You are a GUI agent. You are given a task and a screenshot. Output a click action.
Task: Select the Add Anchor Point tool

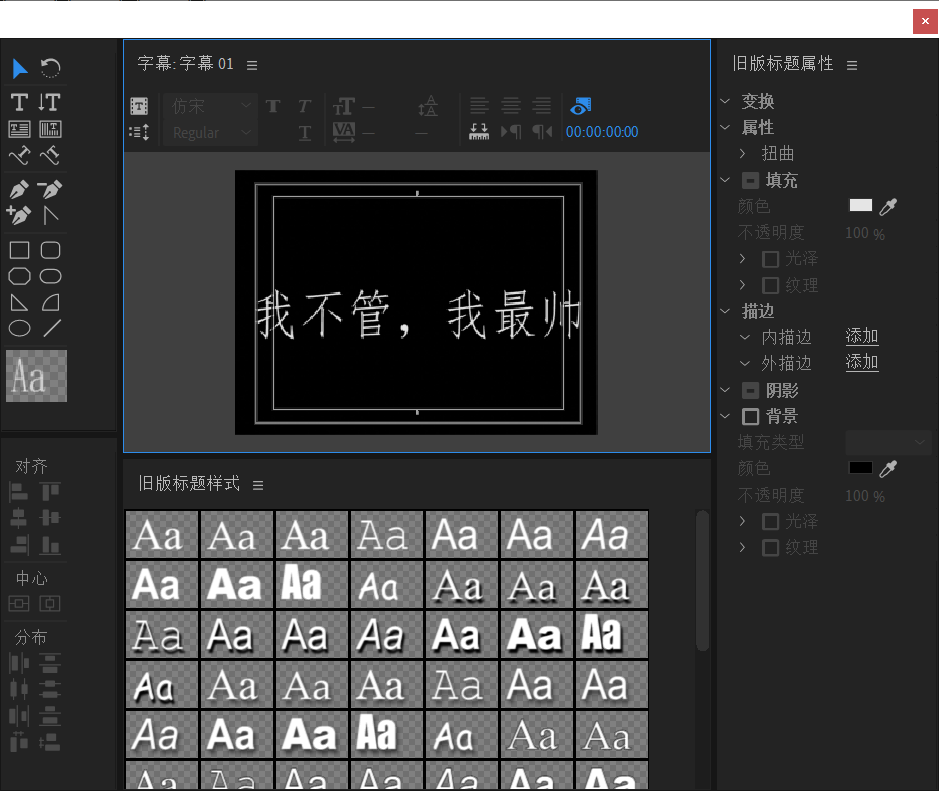19,214
